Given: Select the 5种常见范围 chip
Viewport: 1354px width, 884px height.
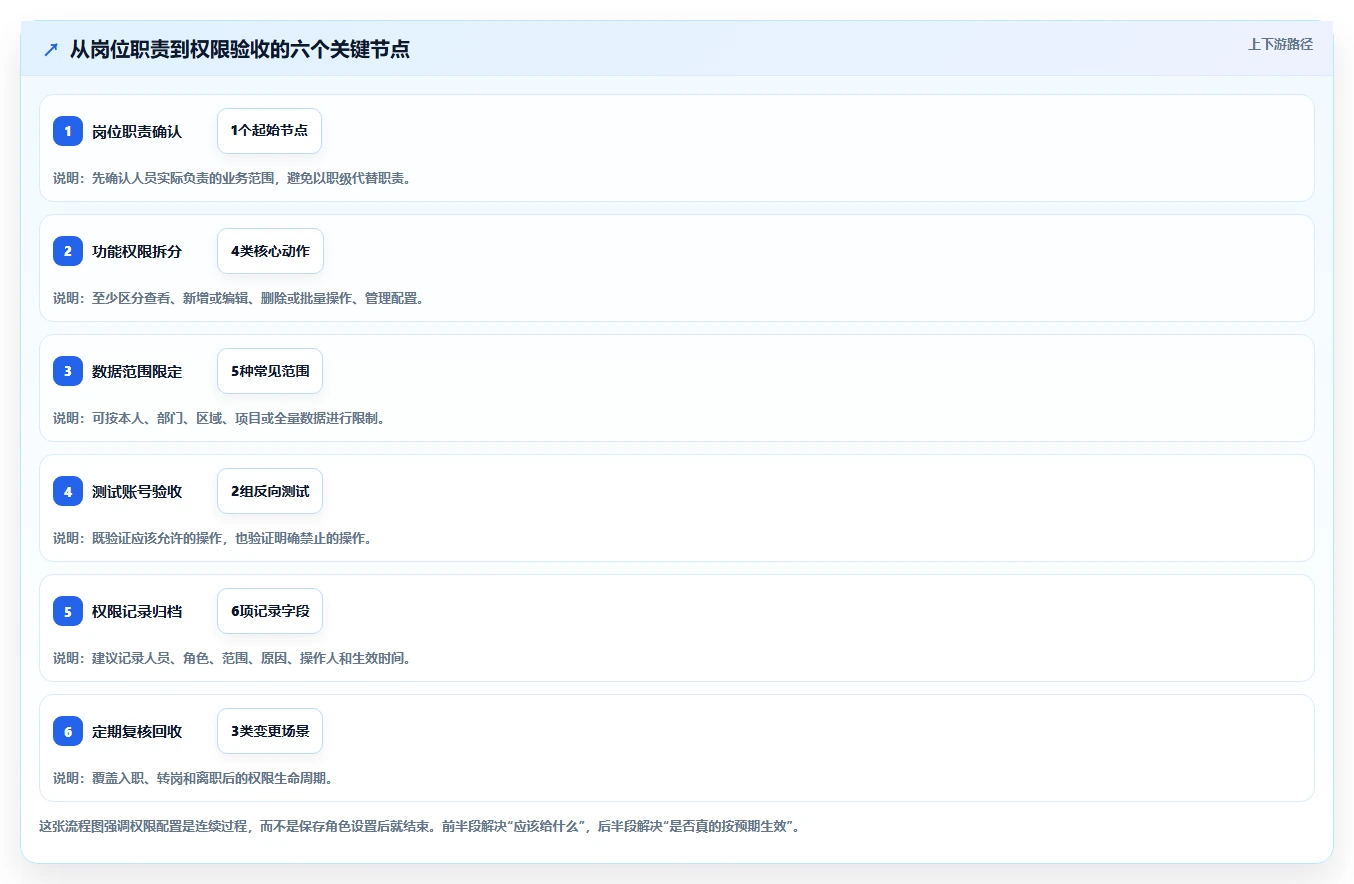Looking at the screenshot, I should tap(270, 371).
